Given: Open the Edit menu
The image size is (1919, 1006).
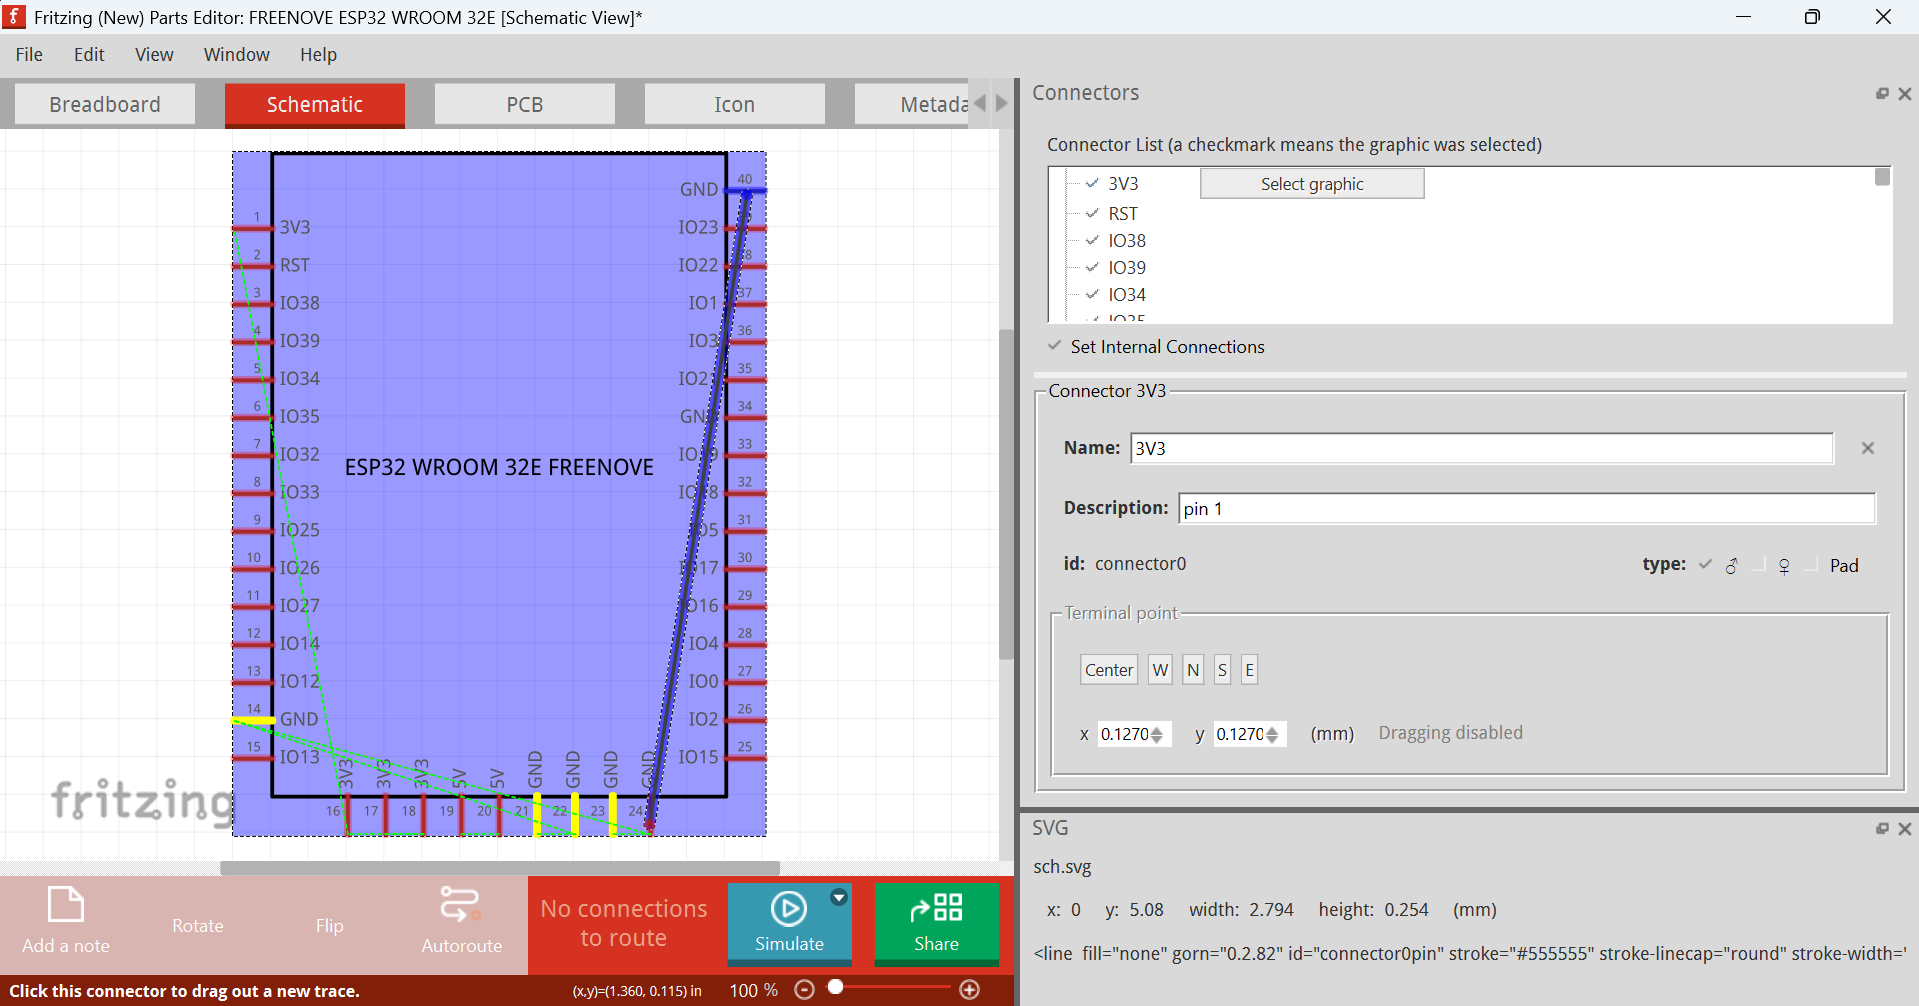Looking at the screenshot, I should point(89,54).
